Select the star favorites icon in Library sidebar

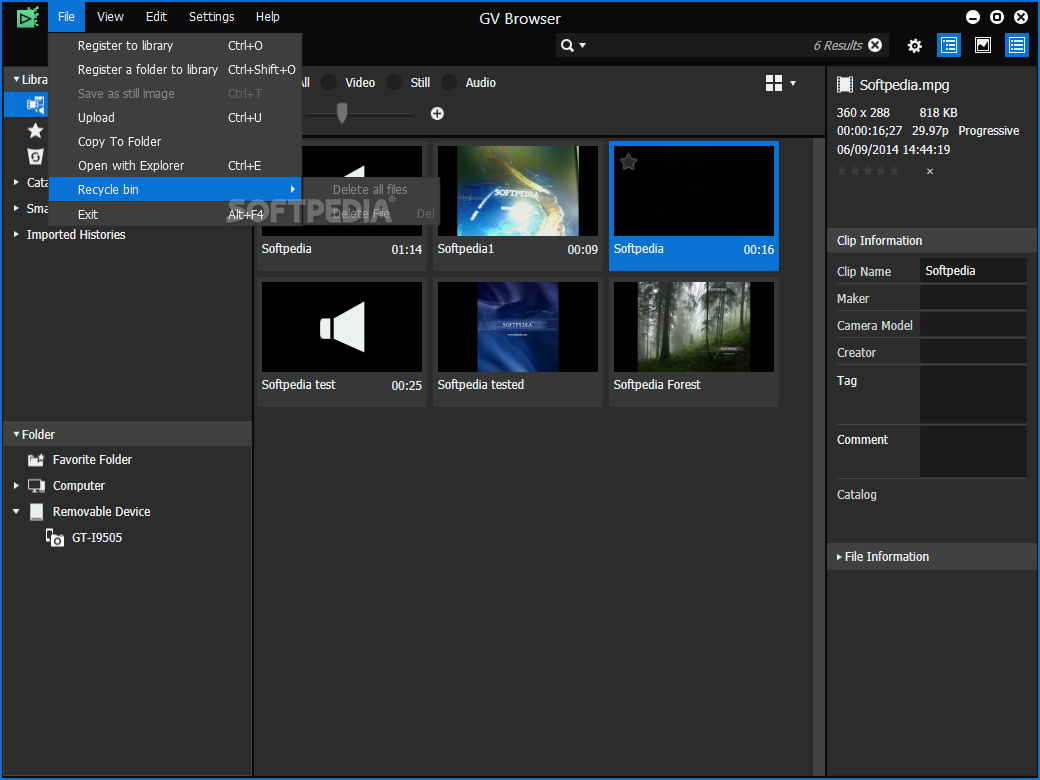(36, 131)
